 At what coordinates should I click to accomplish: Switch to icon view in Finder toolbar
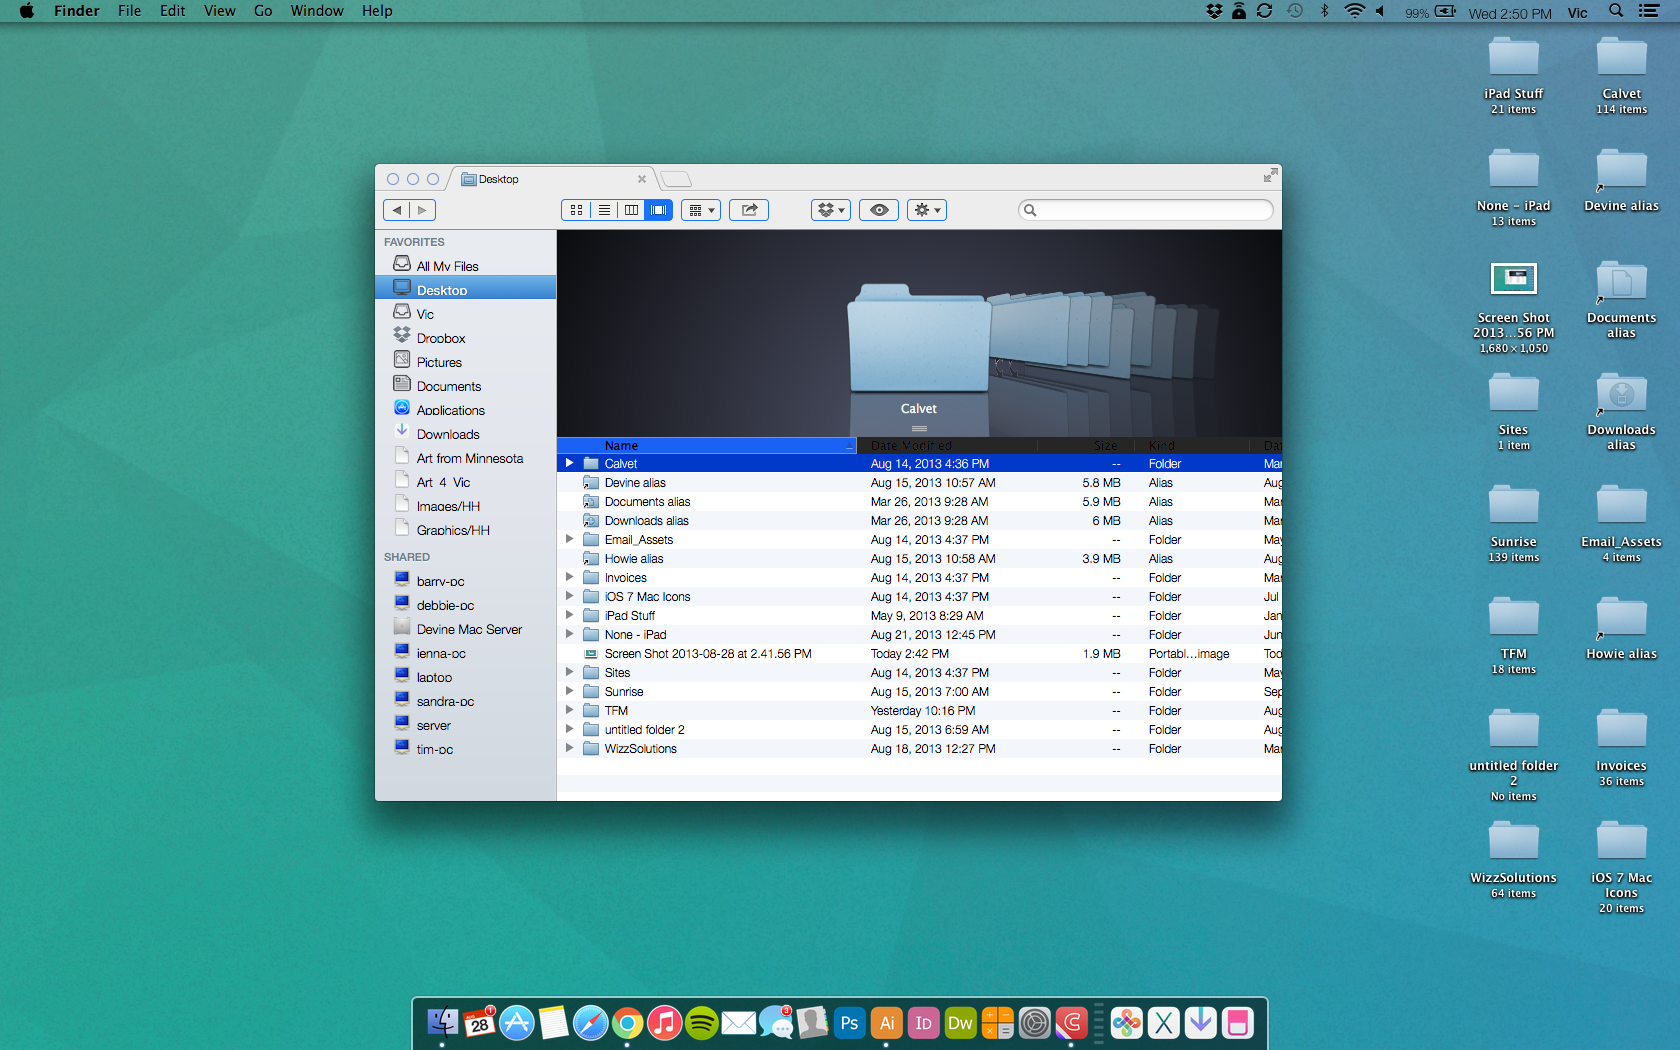(576, 210)
